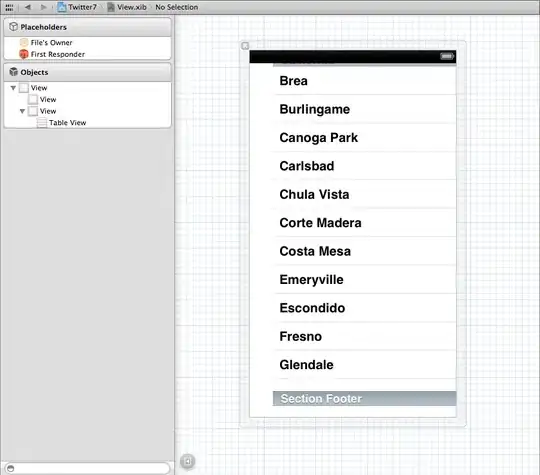The width and height of the screenshot is (540, 475).
Task: Click the Carlsbad table row
Action: pos(364,166)
